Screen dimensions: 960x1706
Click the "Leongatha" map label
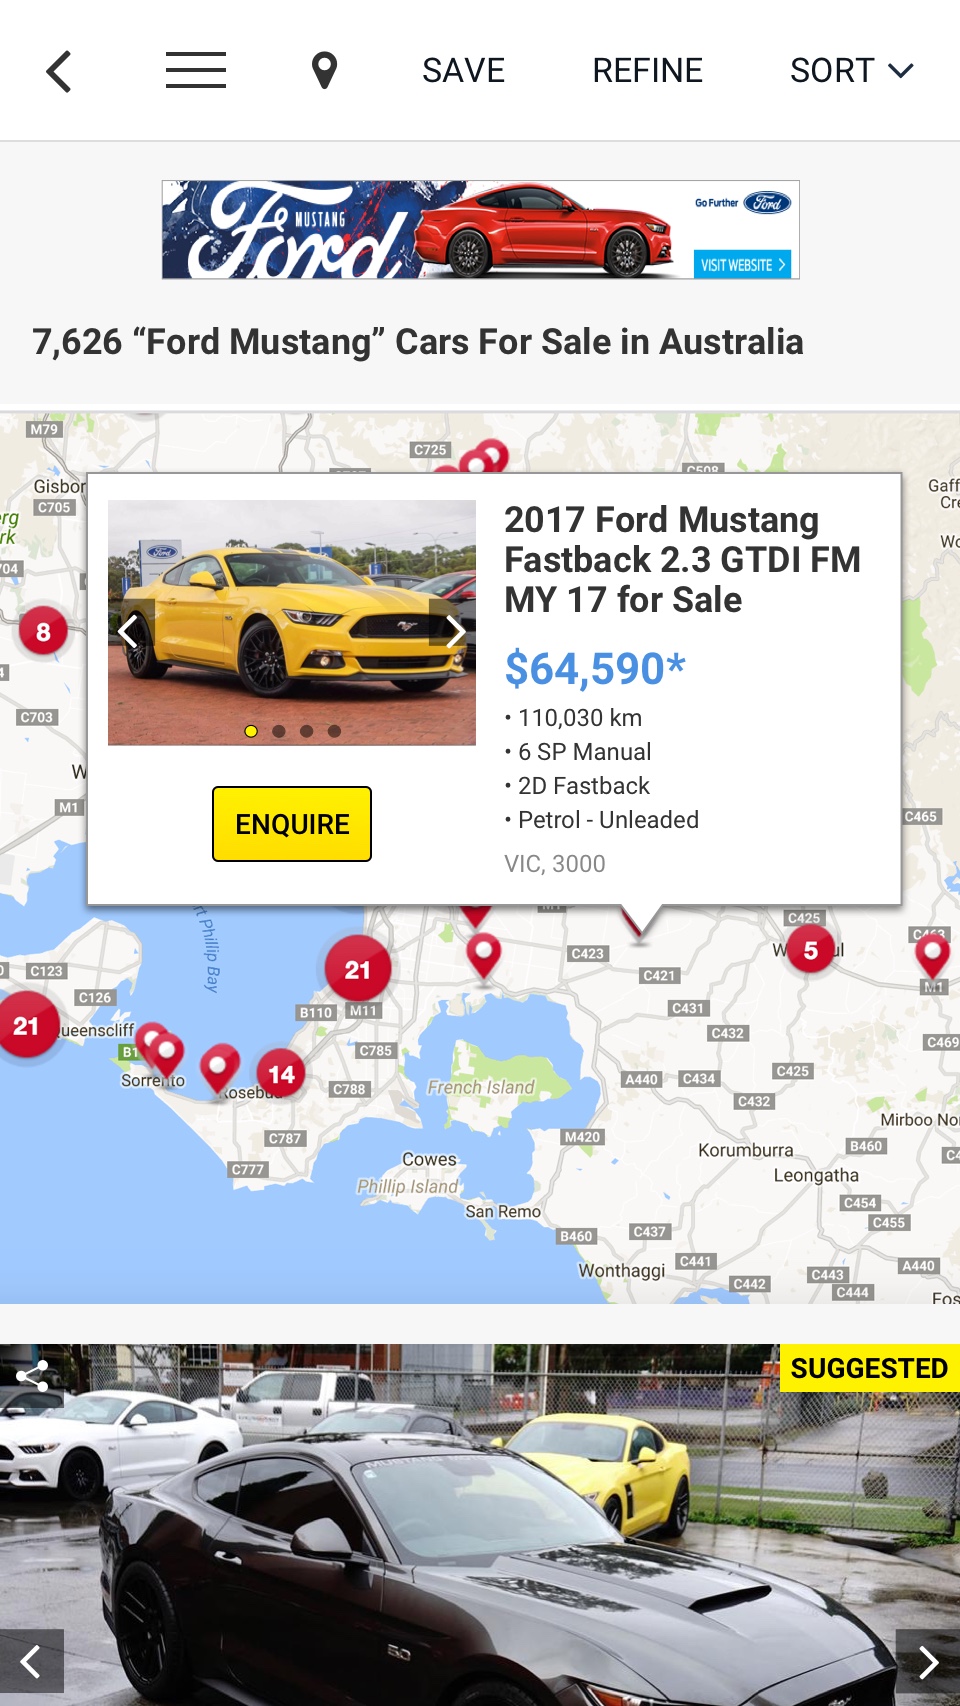(816, 1175)
